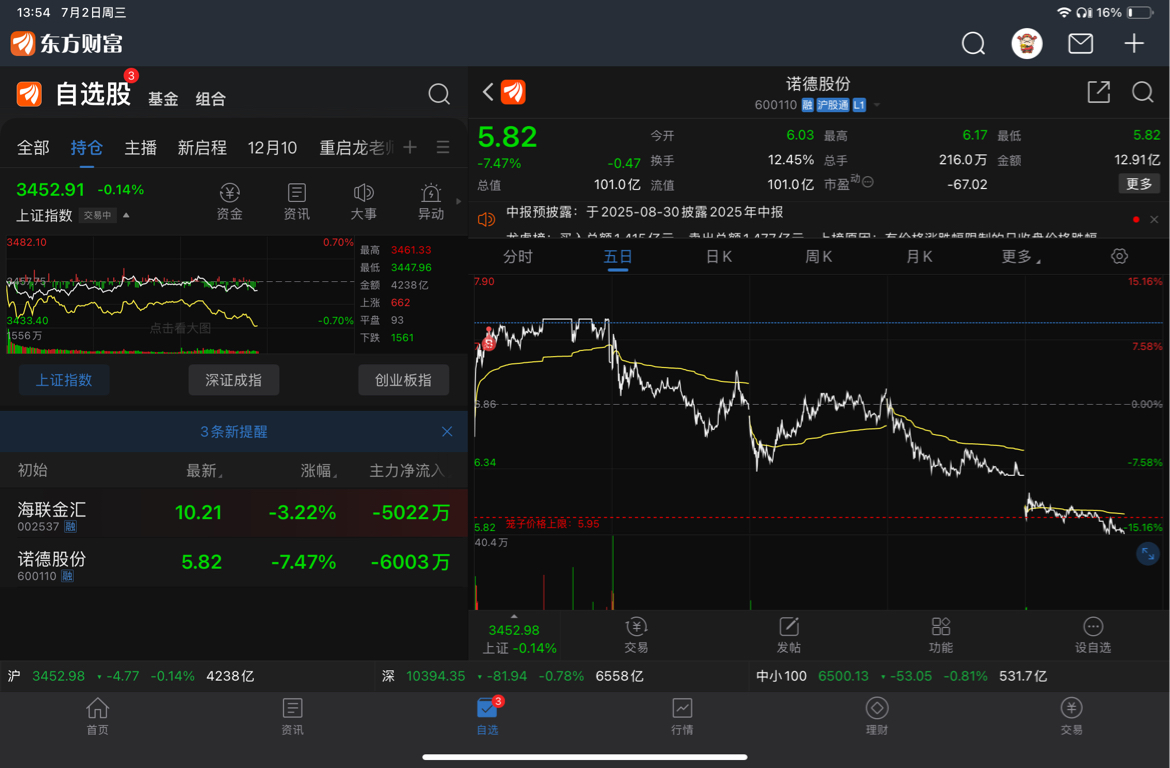1170x768 pixels.
Task: Search stocks from the detail panel
Action: (1142, 92)
